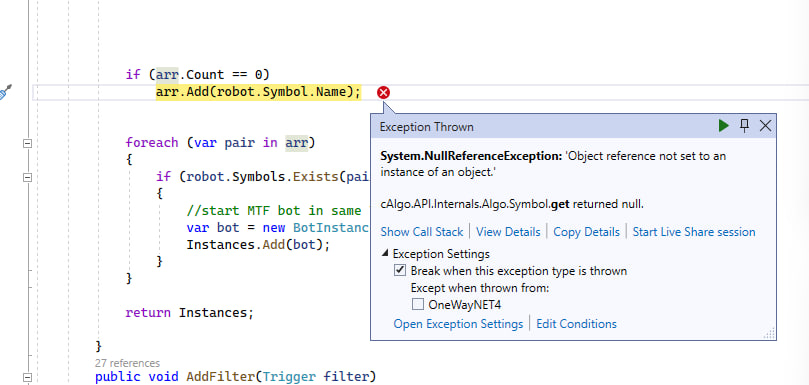Collapse the AddFilter method outline
The width and height of the screenshot is (809, 385).
pos(27,378)
